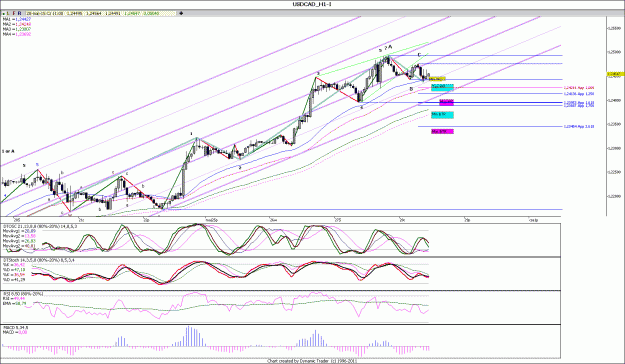Click the green dot indicator in toolbar
625x364 pixels.
click(x=3, y=14)
